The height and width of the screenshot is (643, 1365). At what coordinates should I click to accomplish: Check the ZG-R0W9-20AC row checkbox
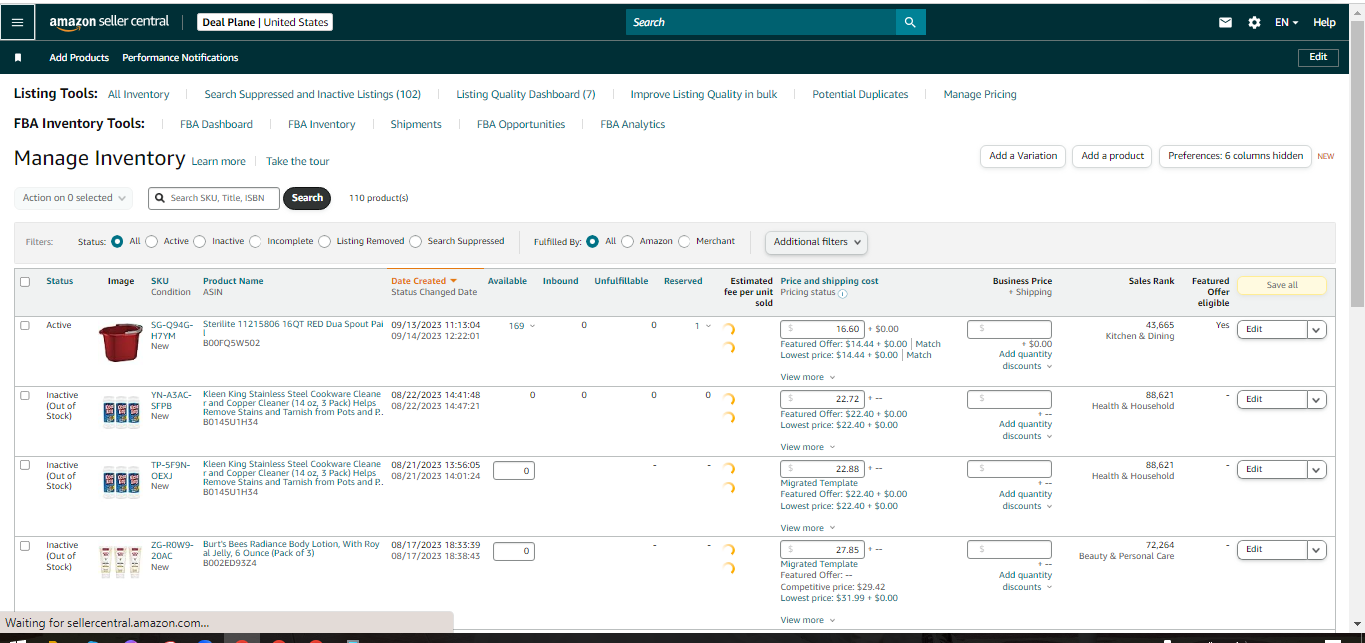pyautogui.click(x=25, y=545)
